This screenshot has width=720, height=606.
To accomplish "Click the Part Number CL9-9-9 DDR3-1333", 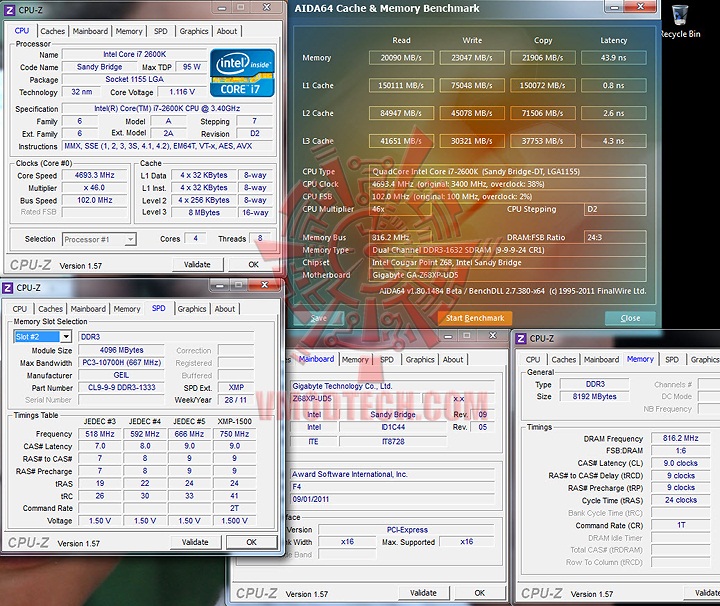I will (121, 387).
